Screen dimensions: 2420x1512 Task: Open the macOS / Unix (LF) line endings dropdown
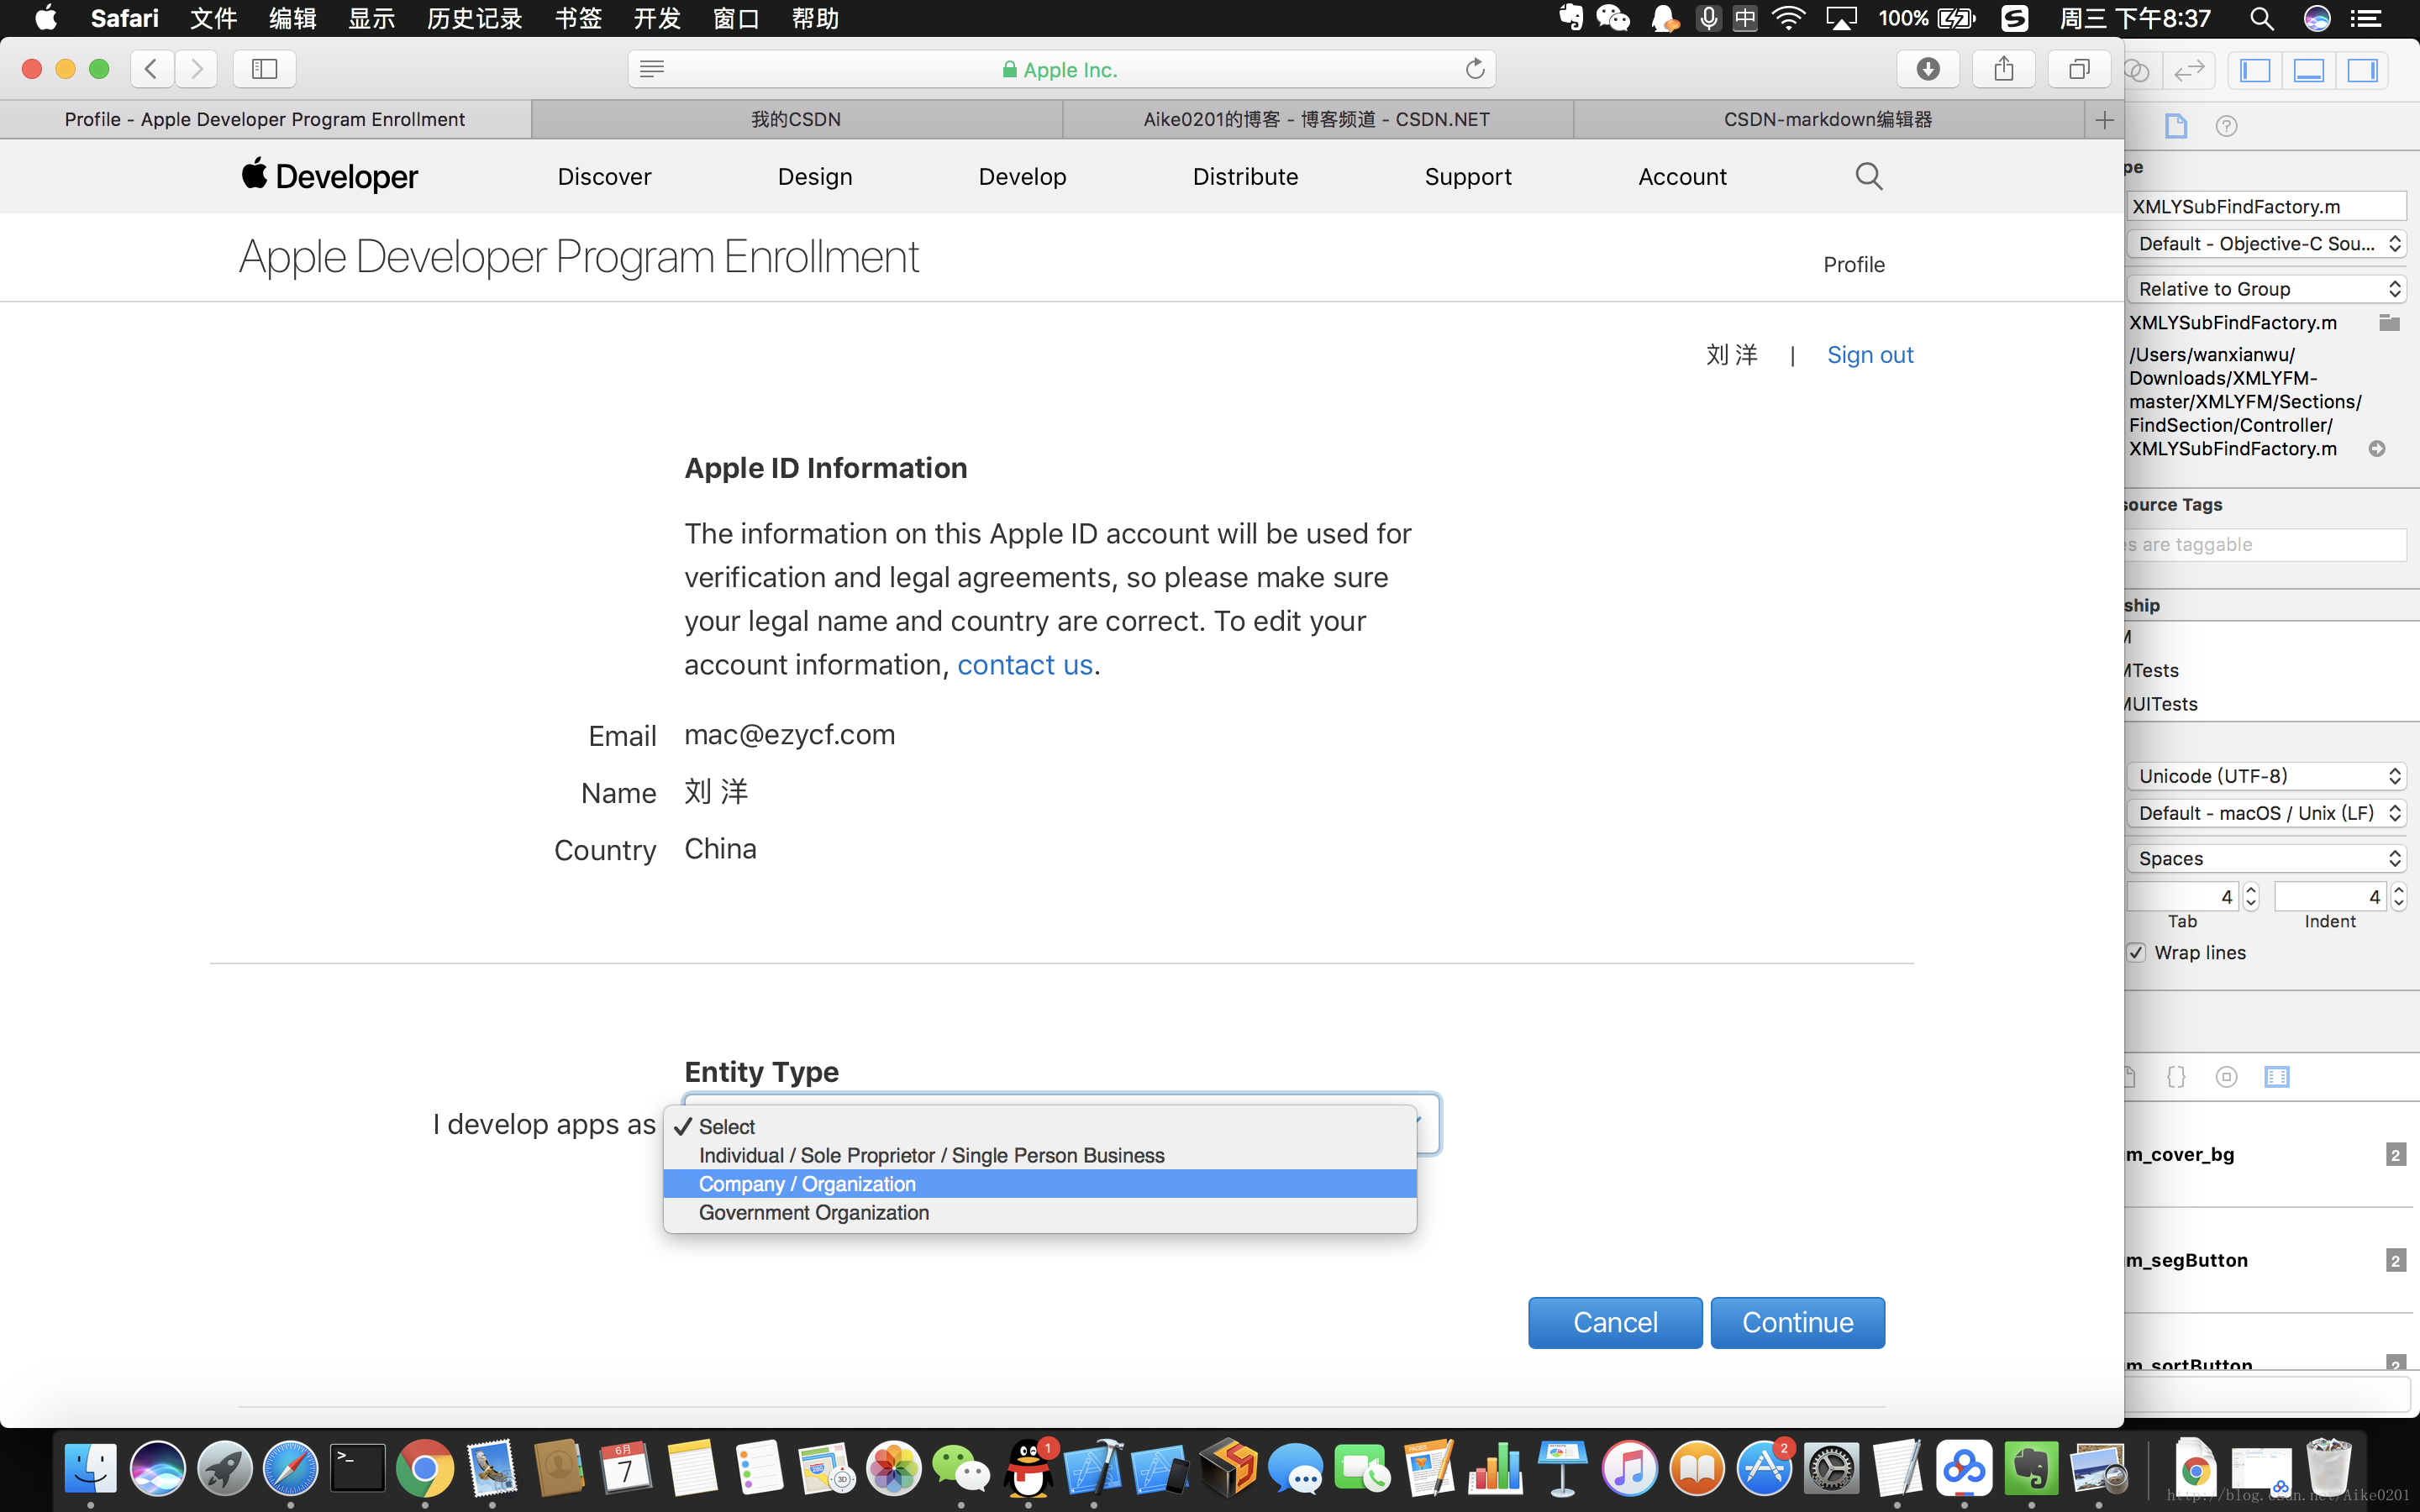(2266, 813)
